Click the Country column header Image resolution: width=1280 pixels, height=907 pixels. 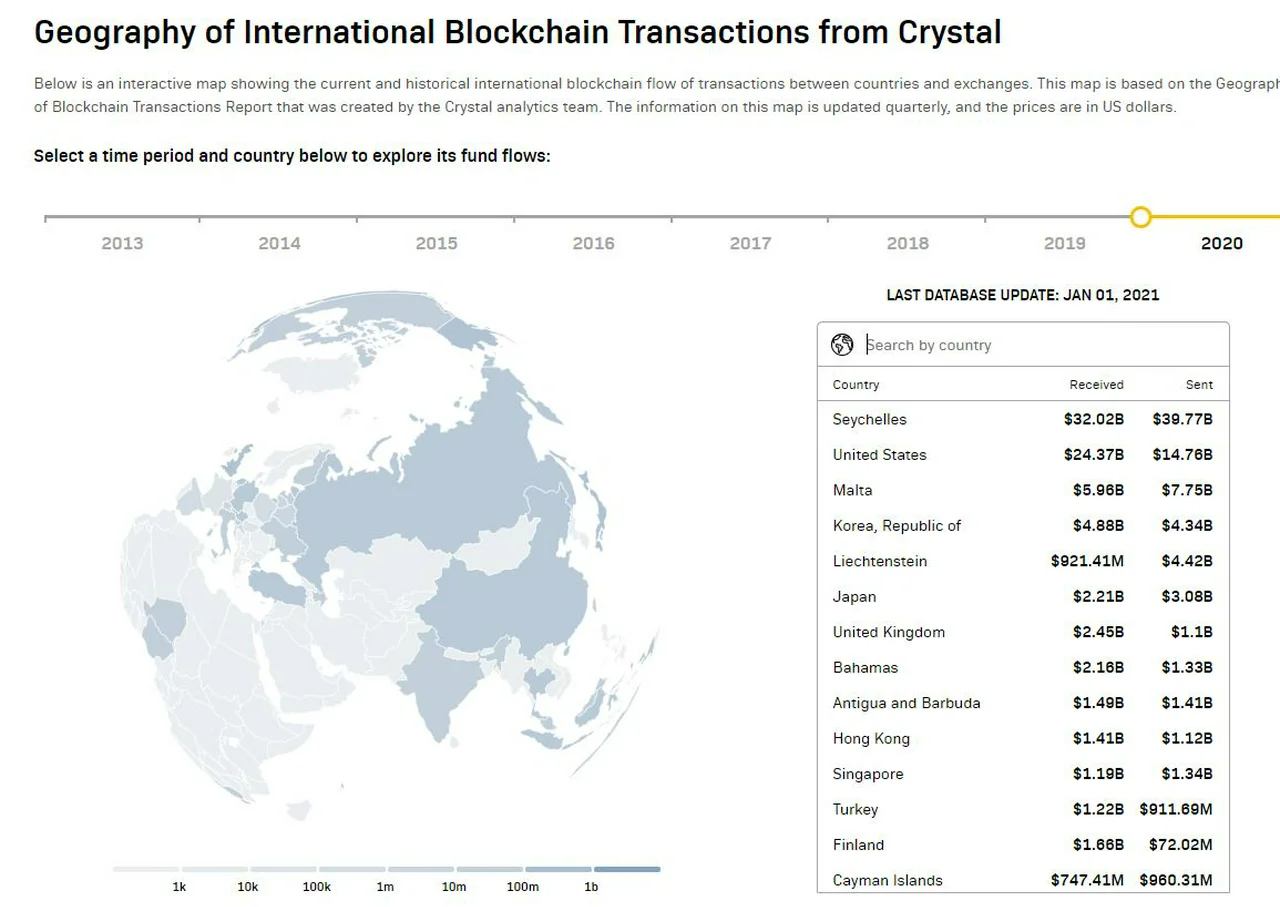click(x=856, y=385)
